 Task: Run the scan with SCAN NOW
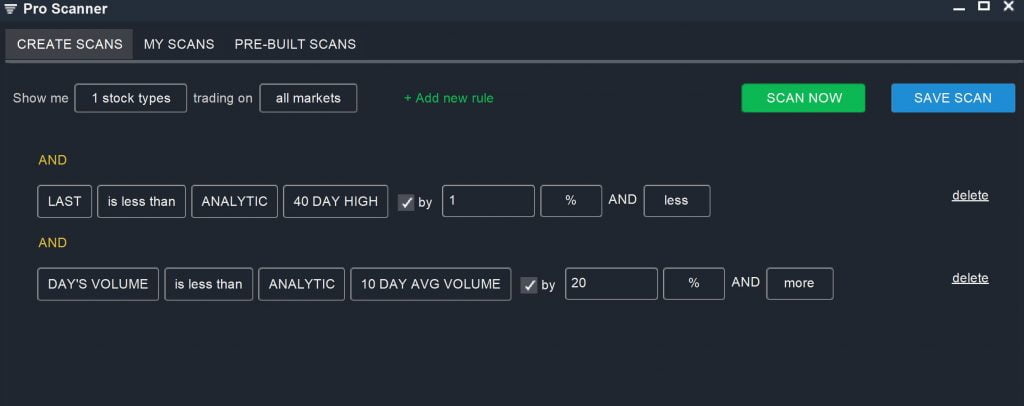[803, 98]
